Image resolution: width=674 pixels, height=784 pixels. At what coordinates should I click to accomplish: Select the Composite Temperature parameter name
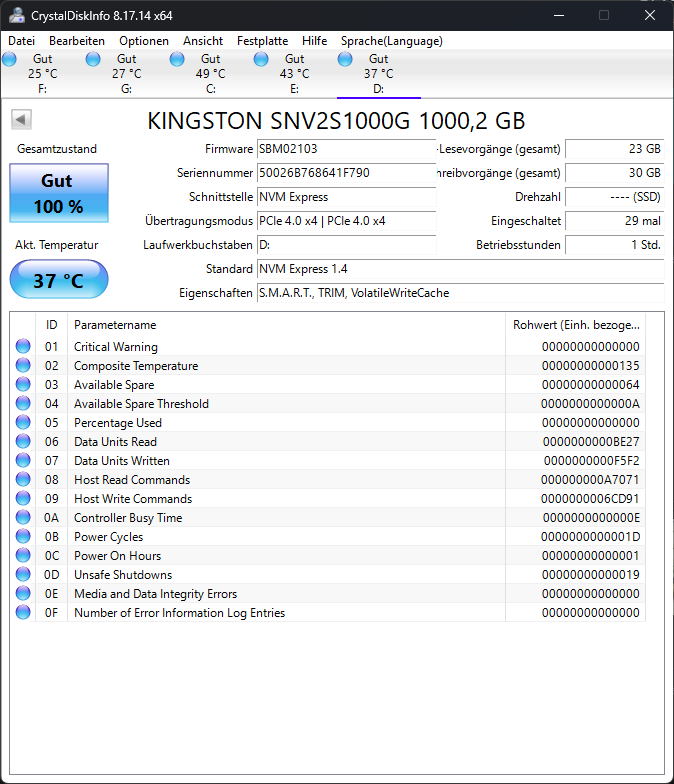click(x=136, y=366)
